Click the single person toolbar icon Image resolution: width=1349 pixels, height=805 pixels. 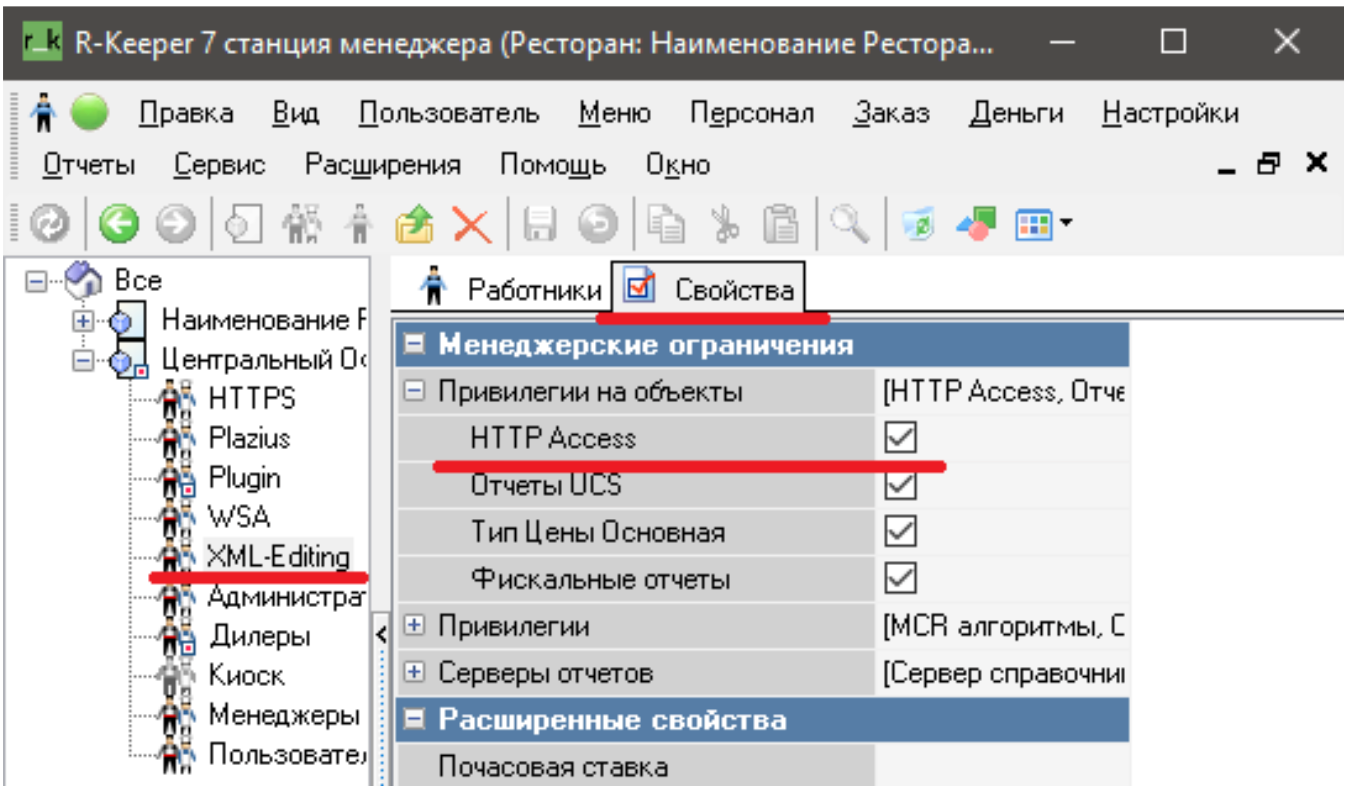coord(357,224)
